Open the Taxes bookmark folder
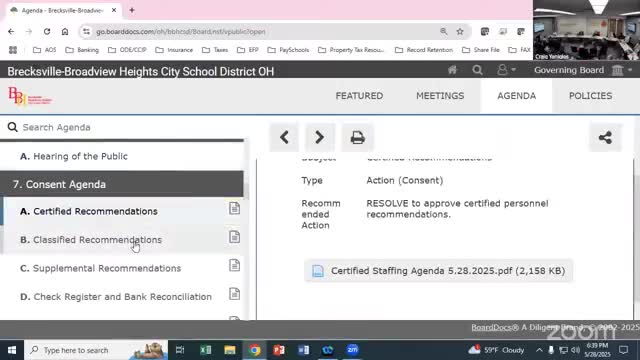Image resolution: width=640 pixels, height=360 pixels. click(x=215, y=50)
